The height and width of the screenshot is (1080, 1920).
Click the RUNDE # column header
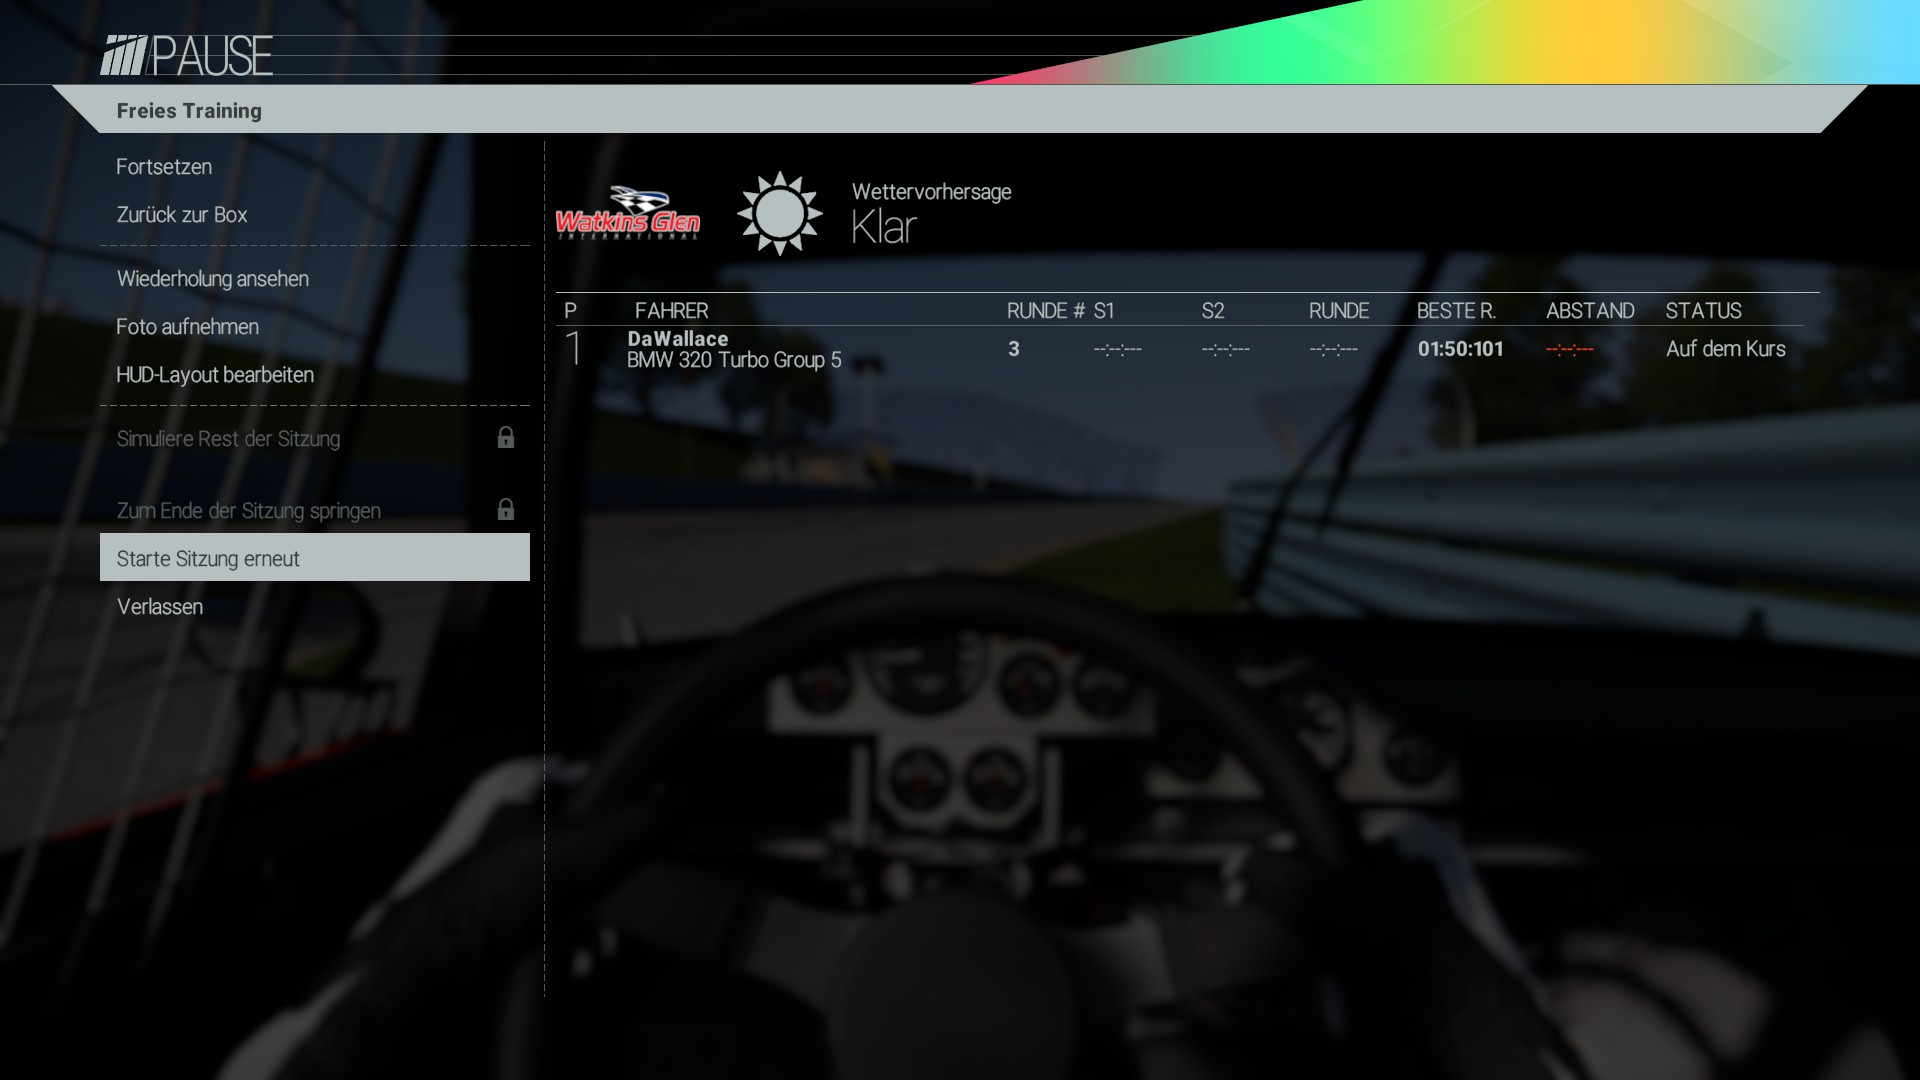[1045, 311]
